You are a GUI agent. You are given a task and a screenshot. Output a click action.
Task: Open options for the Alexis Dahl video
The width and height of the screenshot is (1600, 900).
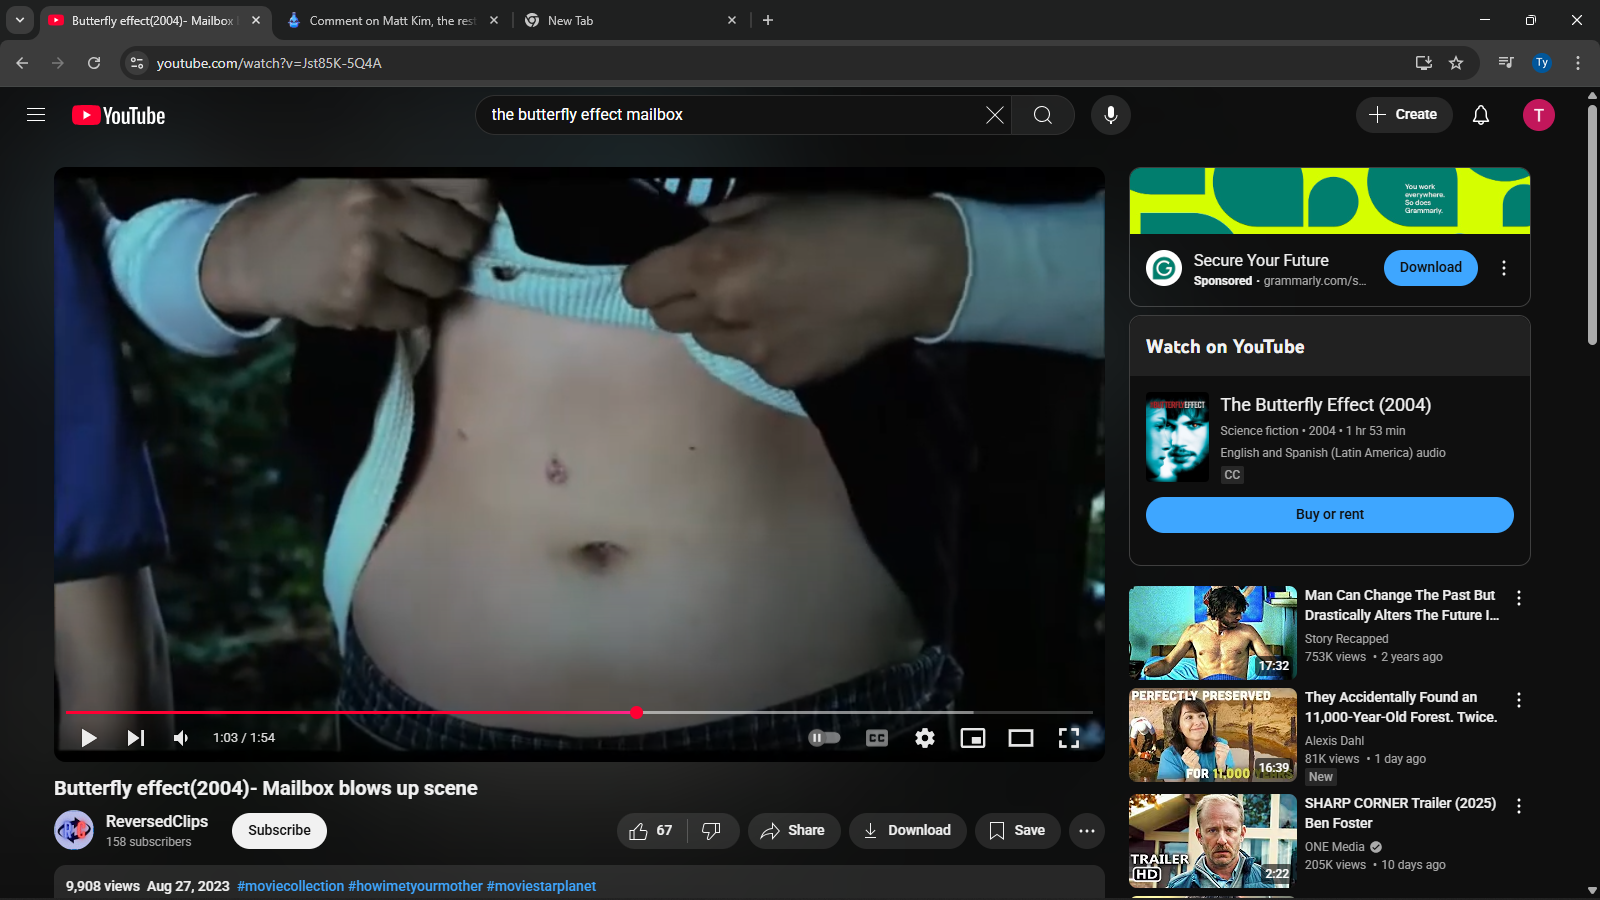pyautogui.click(x=1519, y=700)
